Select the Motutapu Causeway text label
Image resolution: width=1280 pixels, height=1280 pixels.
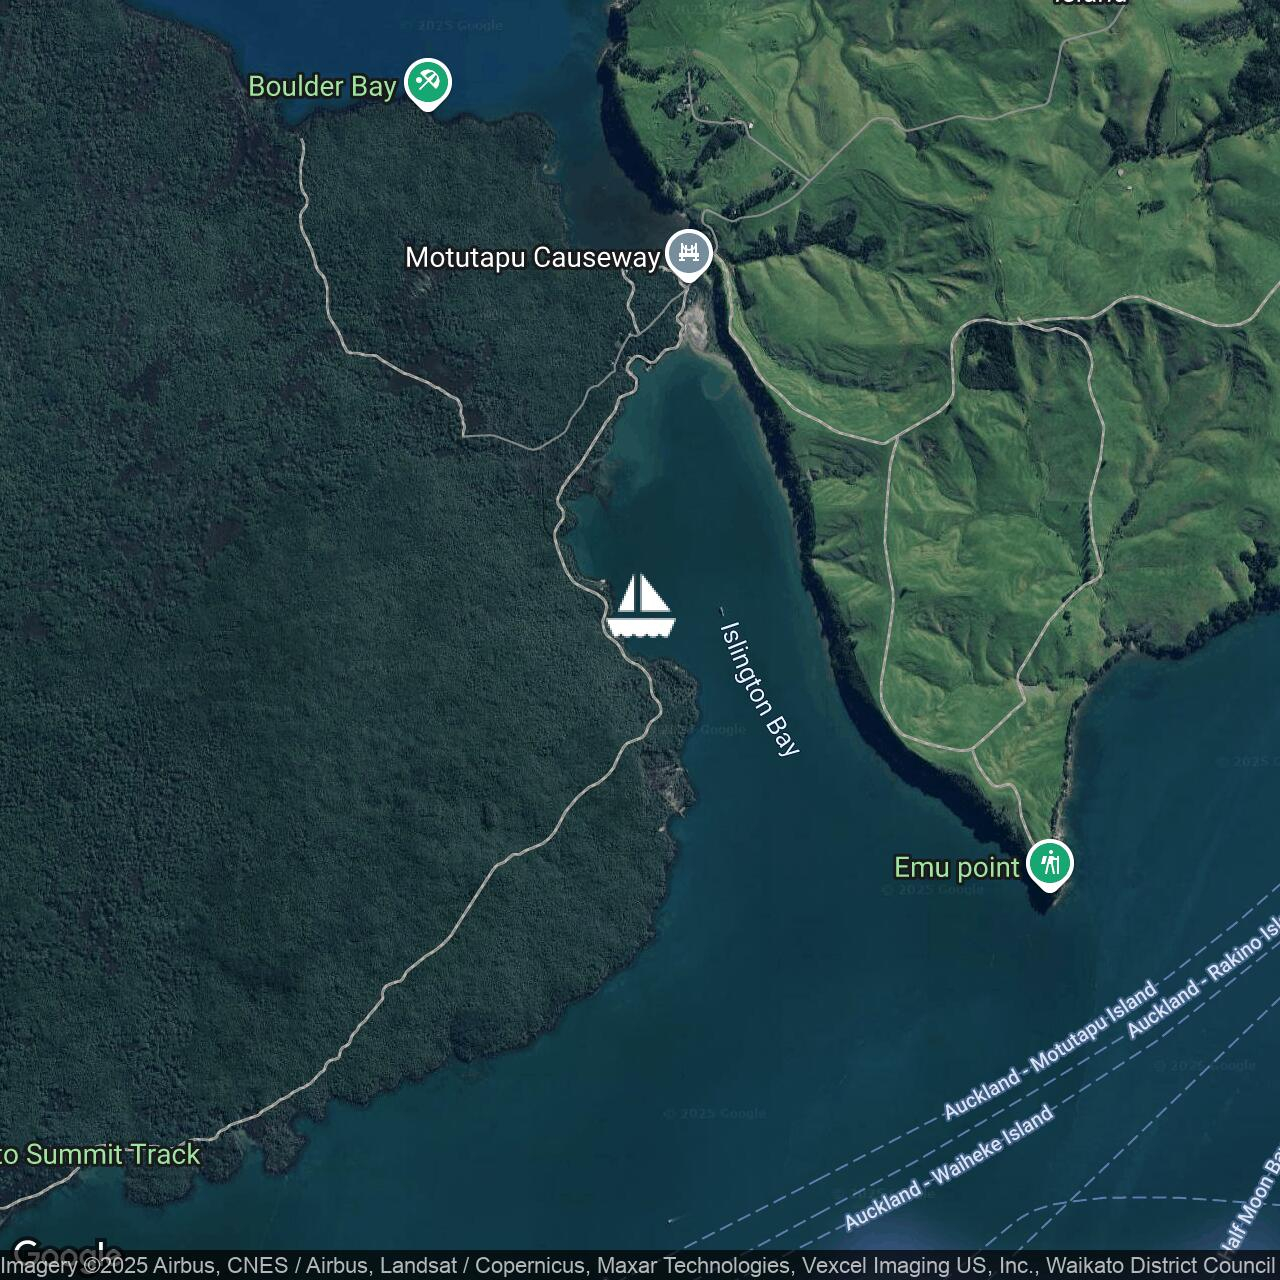click(x=532, y=258)
